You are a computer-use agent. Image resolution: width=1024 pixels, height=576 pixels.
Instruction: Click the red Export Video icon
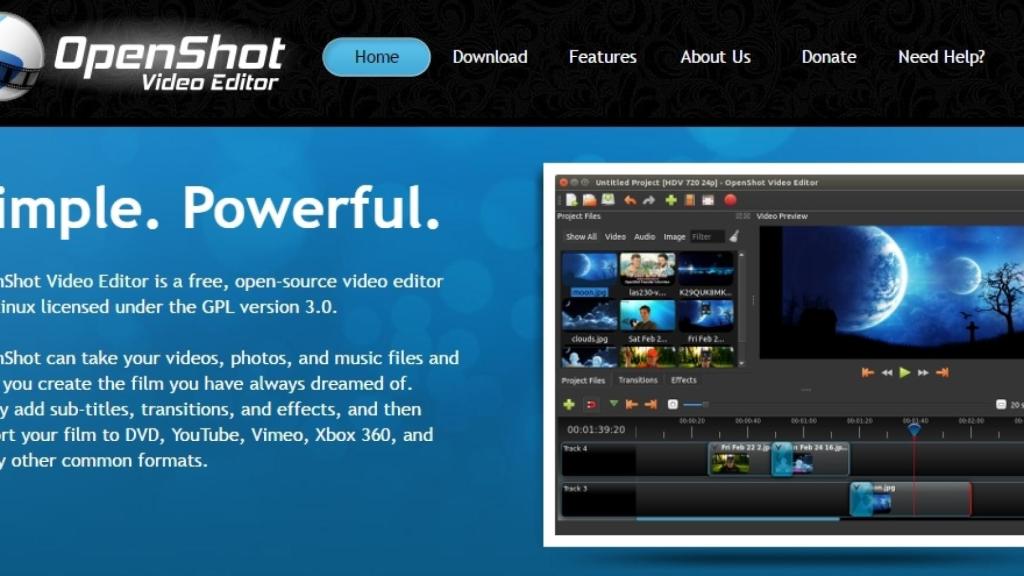tap(730, 201)
